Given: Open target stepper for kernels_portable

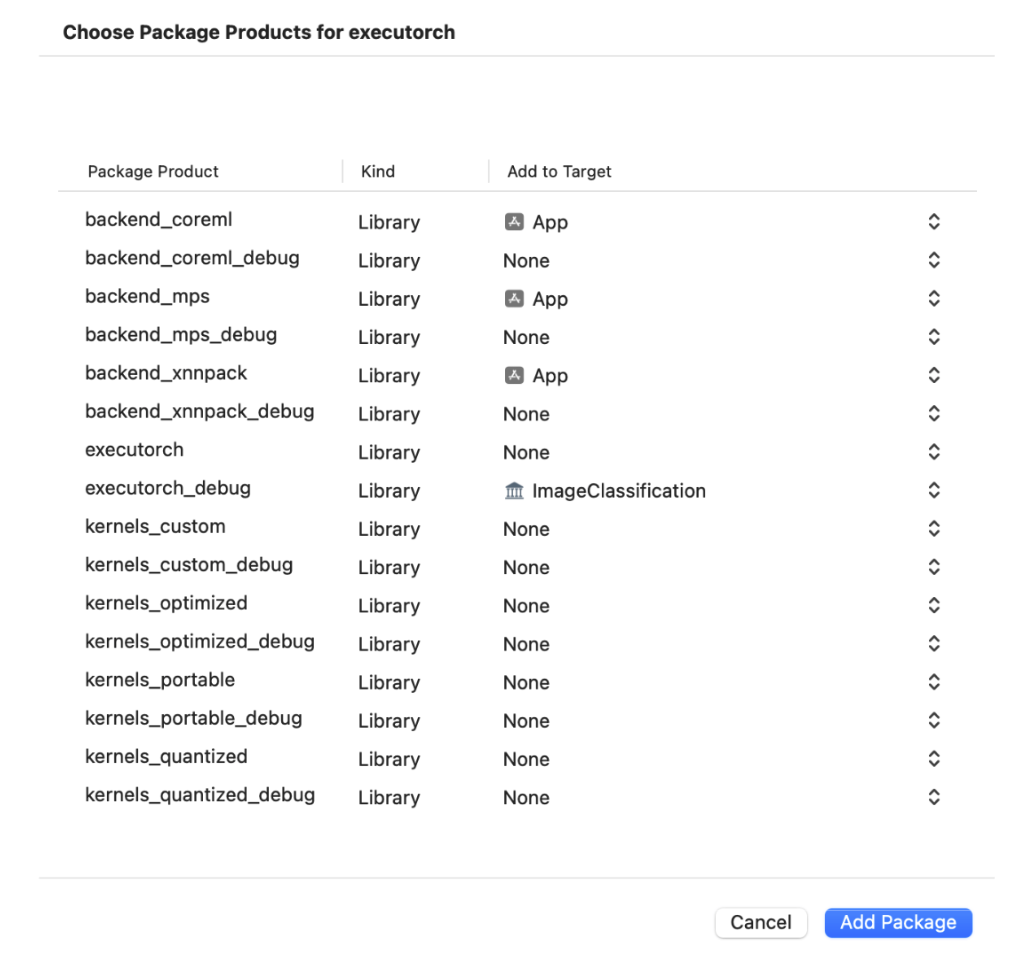Looking at the screenshot, I should [x=933, y=682].
